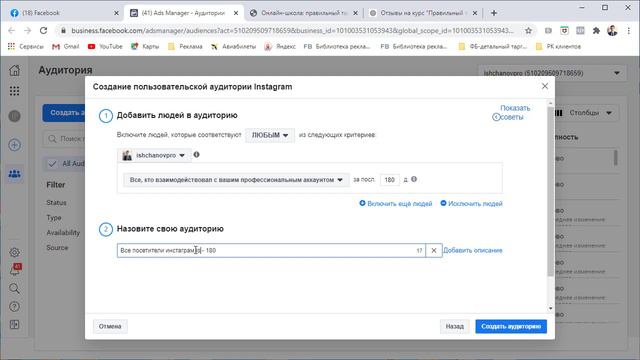The height and width of the screenshot is (360, 640).
Task: Bookmark this page with the star icon
Action: coord(529,31)
